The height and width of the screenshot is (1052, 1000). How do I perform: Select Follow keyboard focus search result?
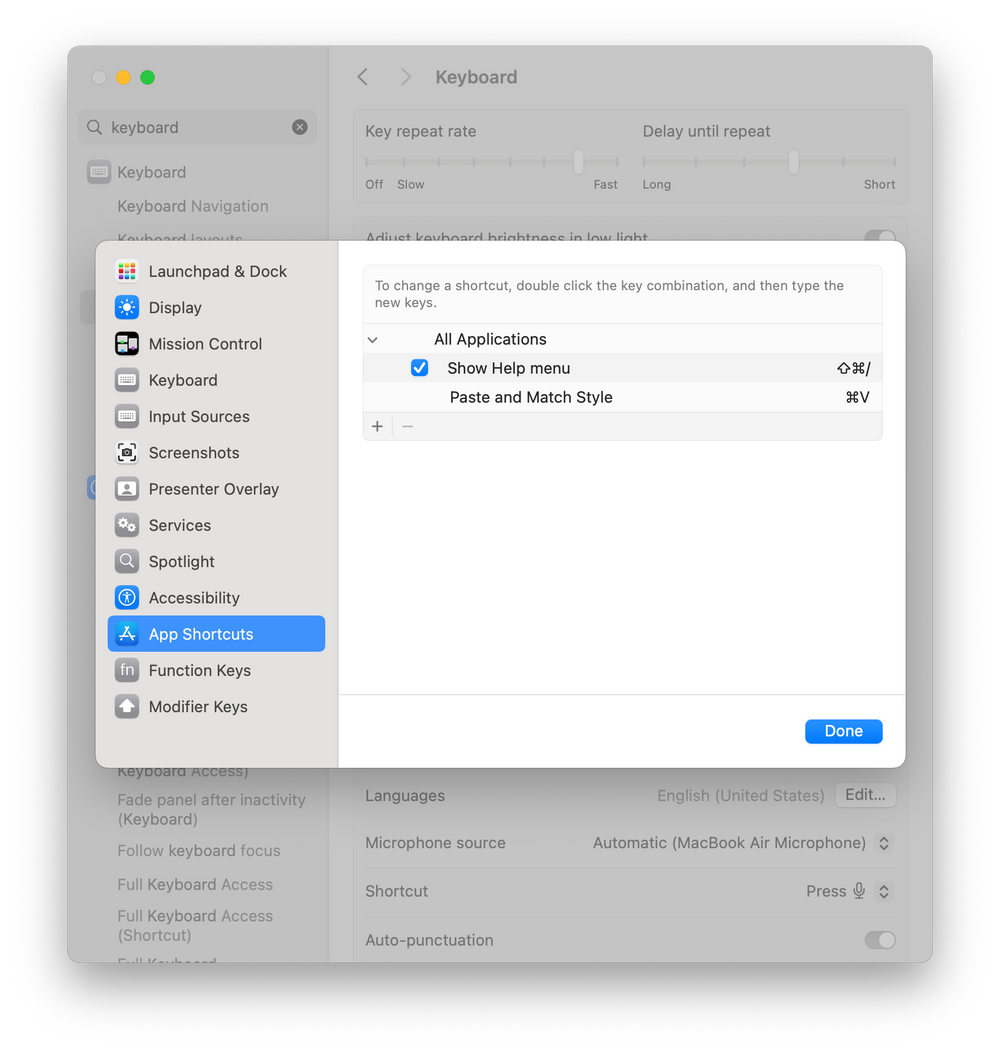pos(199,850)
